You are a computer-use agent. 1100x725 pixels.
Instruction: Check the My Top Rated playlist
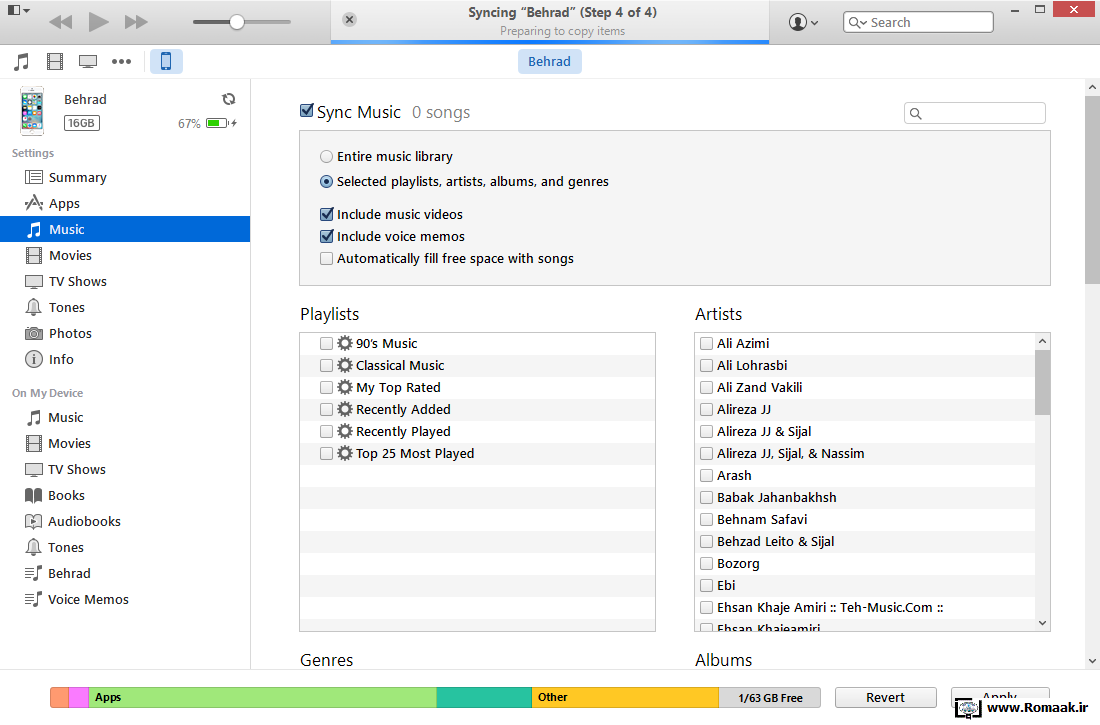[326, 387]
